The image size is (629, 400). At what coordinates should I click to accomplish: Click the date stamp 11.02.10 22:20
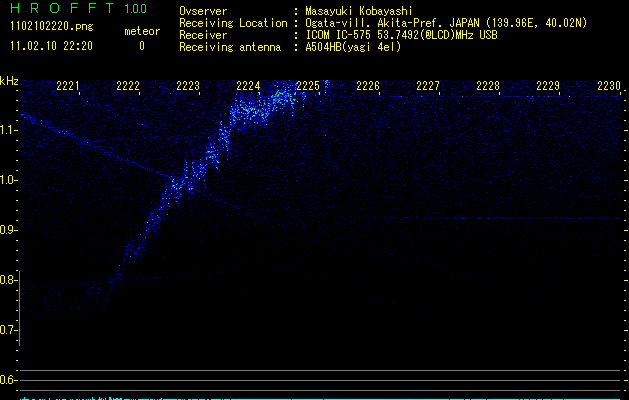[51, 46]
